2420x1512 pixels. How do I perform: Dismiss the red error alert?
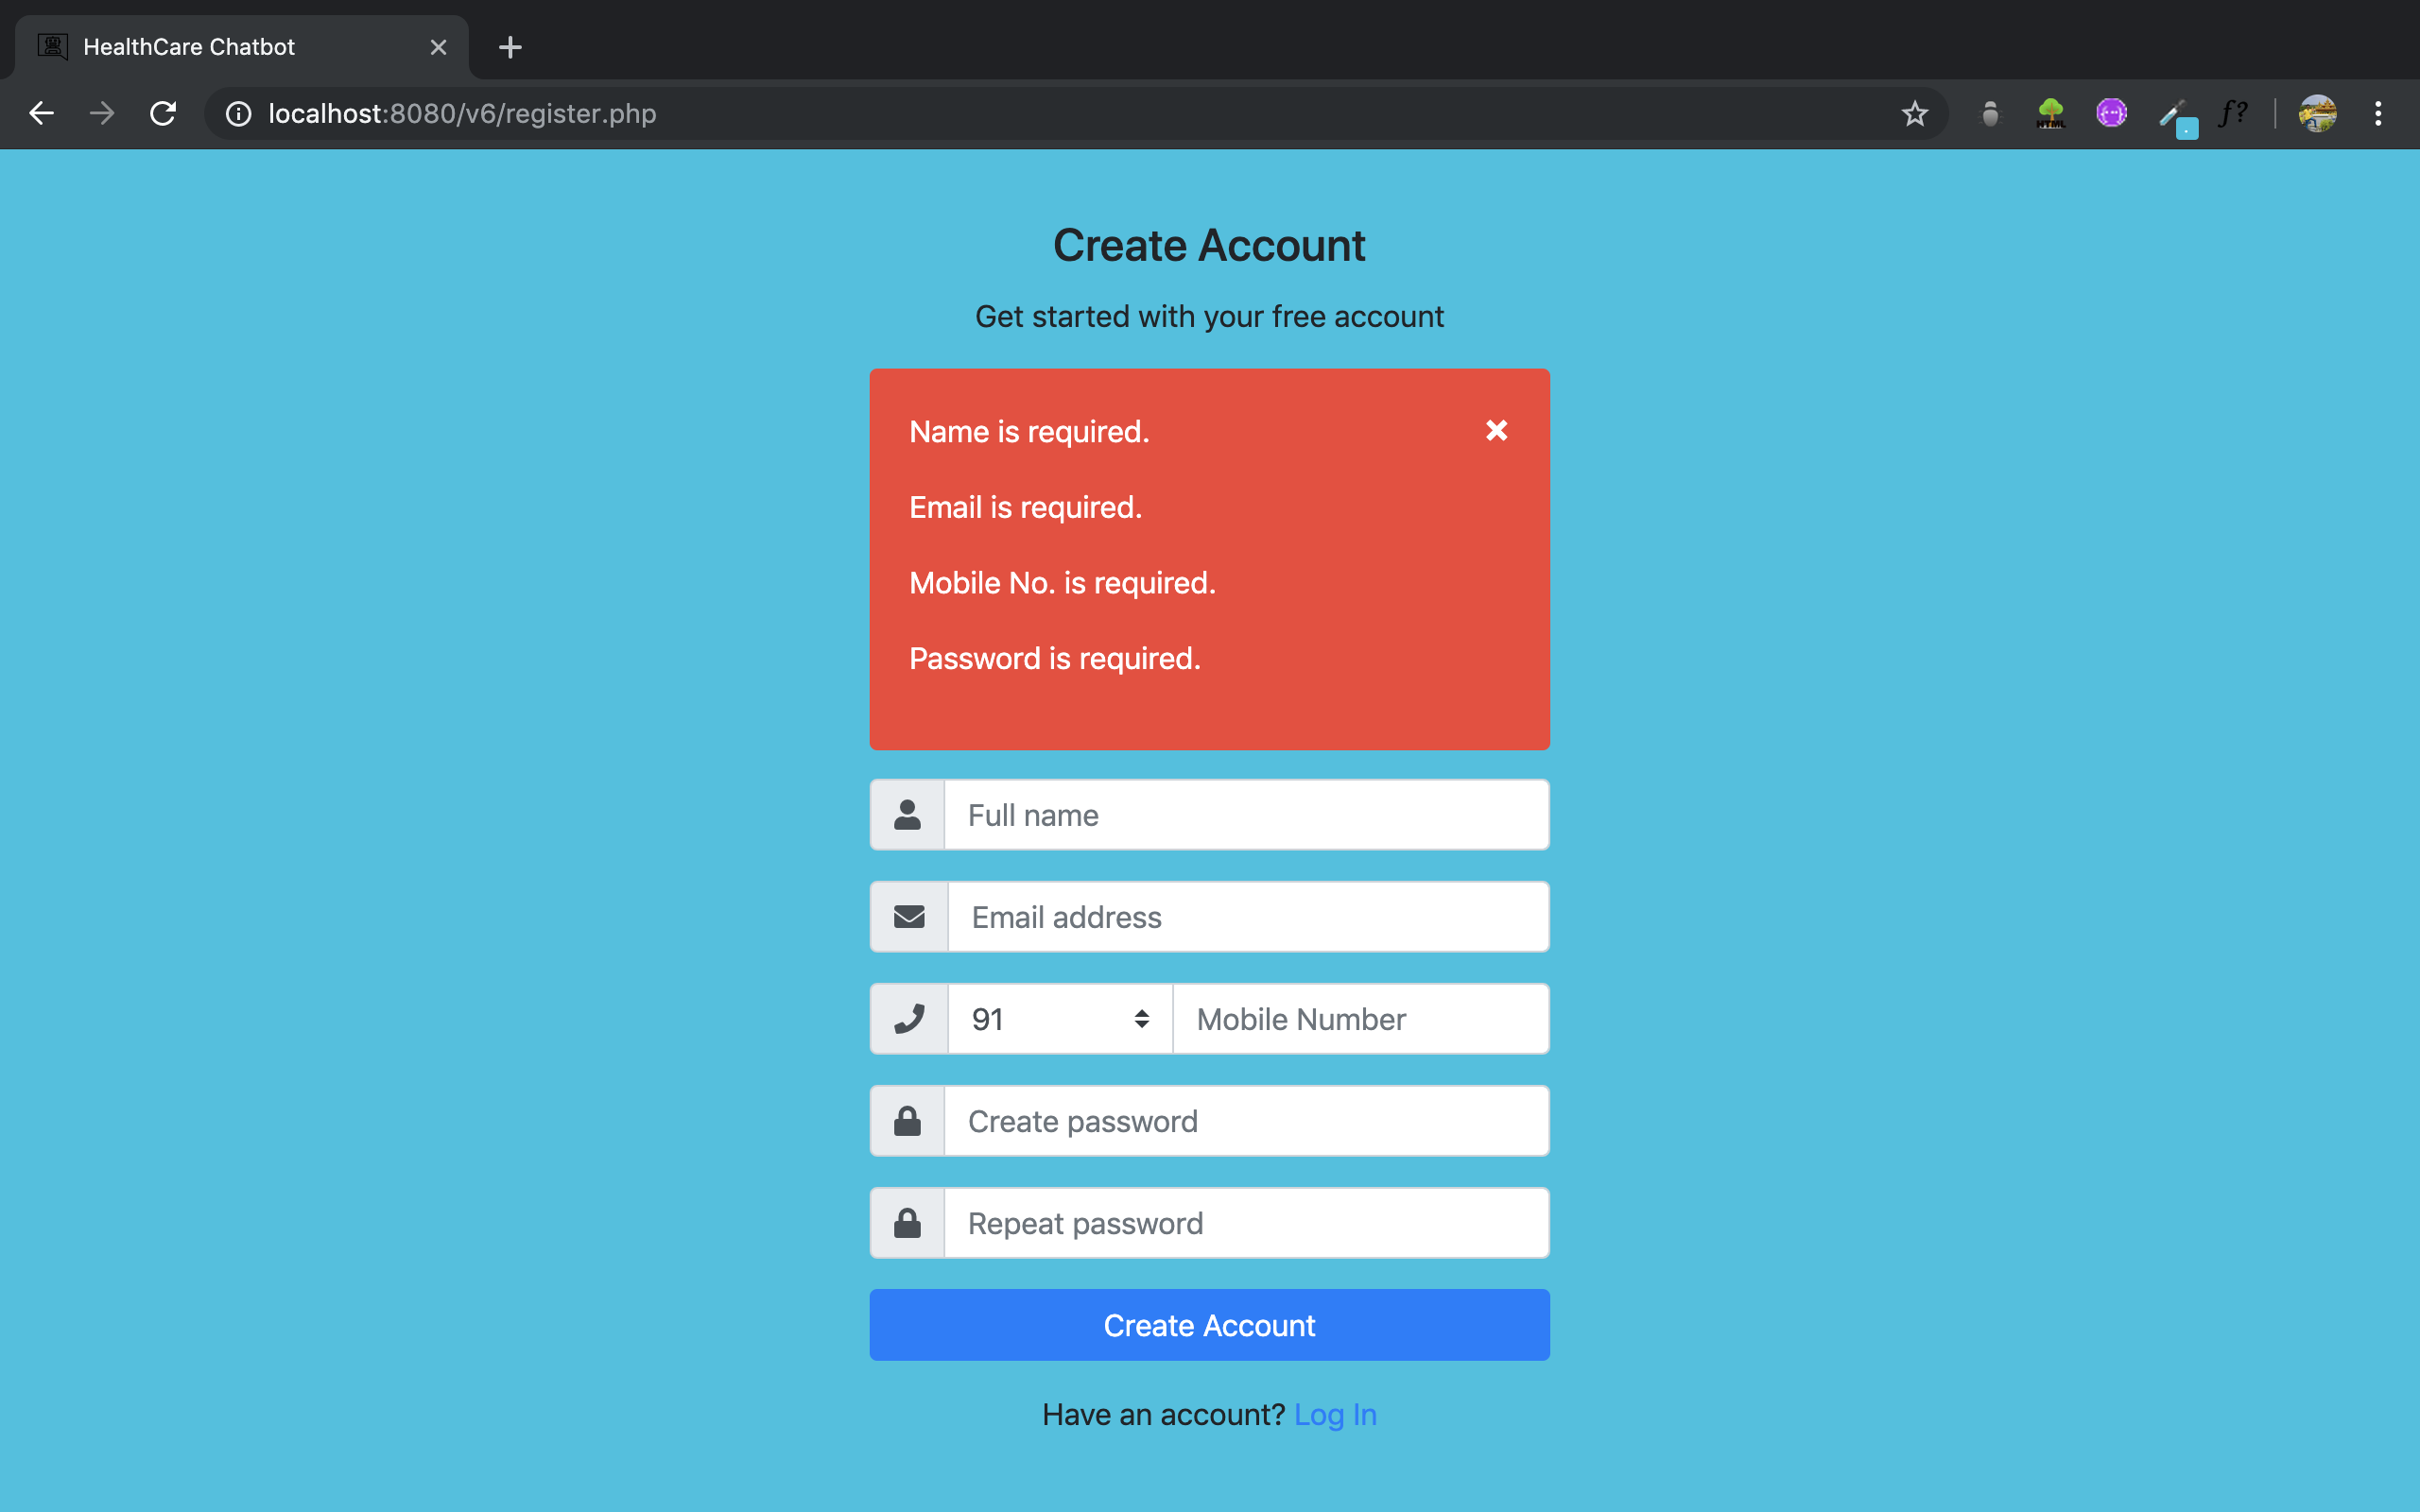(1496, 430)
